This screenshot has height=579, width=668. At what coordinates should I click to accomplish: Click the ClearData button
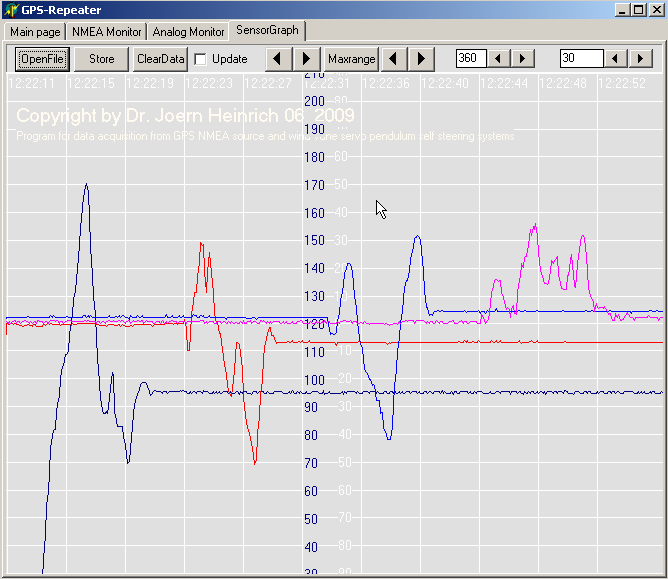160,59
